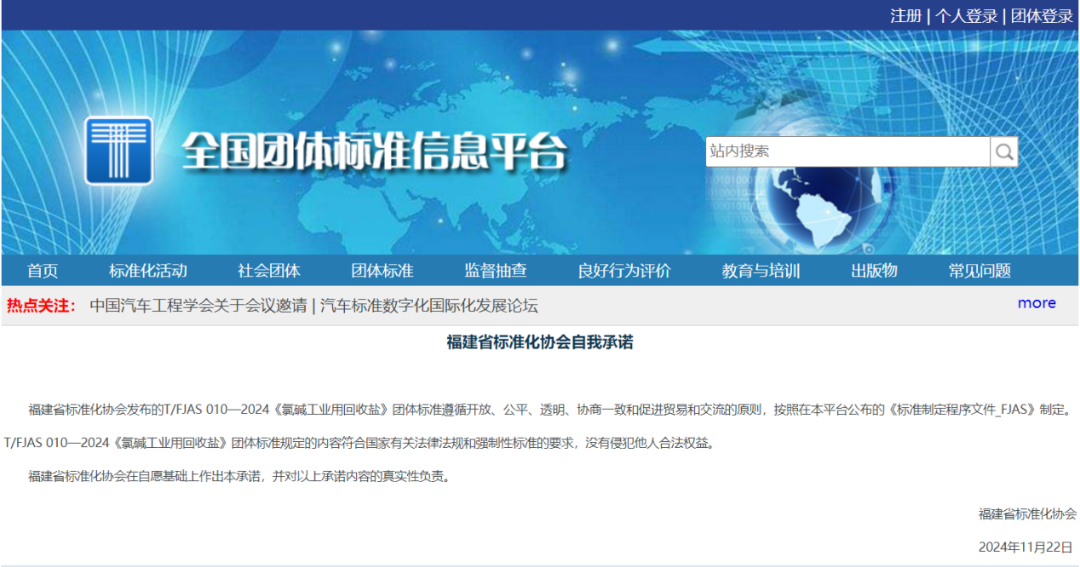This screenshot has height=567, width=1080.
Task: Click the paragraph mentioning 标准制定程序文件_FJAS
Action: click(551, 410)
